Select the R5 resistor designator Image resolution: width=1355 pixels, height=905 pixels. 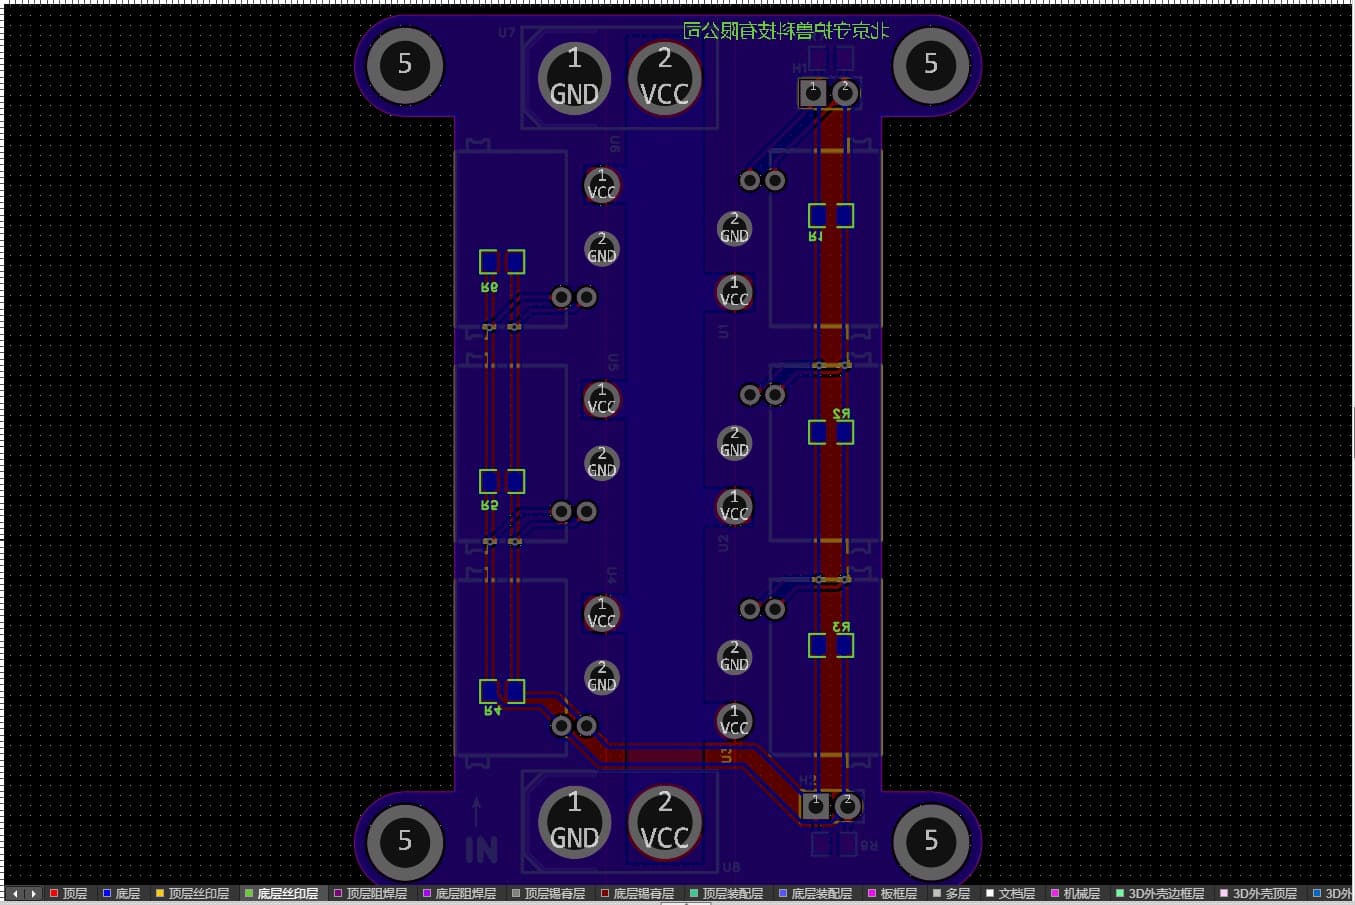(489, 505)
